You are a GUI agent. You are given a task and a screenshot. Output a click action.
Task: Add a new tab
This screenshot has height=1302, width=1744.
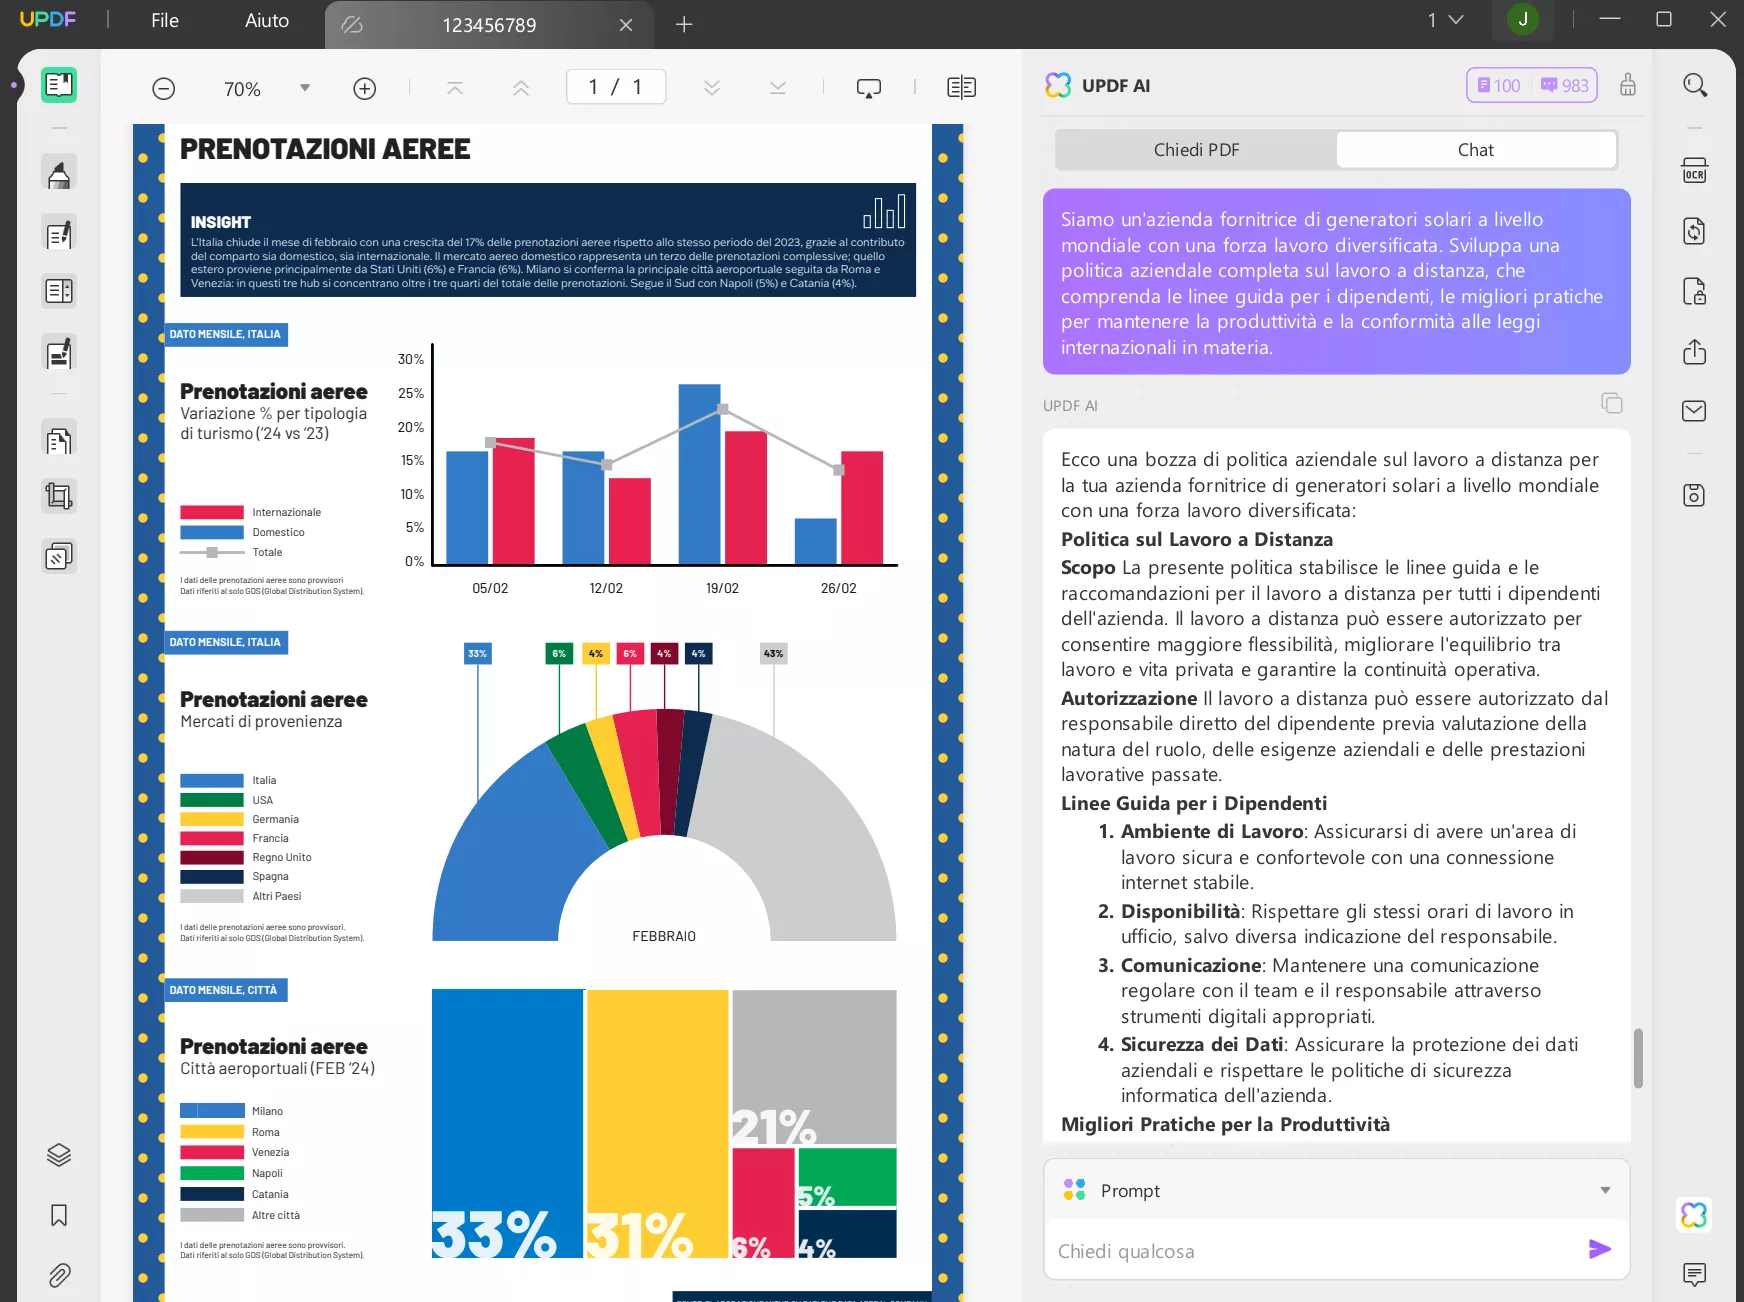click(684, 25)
